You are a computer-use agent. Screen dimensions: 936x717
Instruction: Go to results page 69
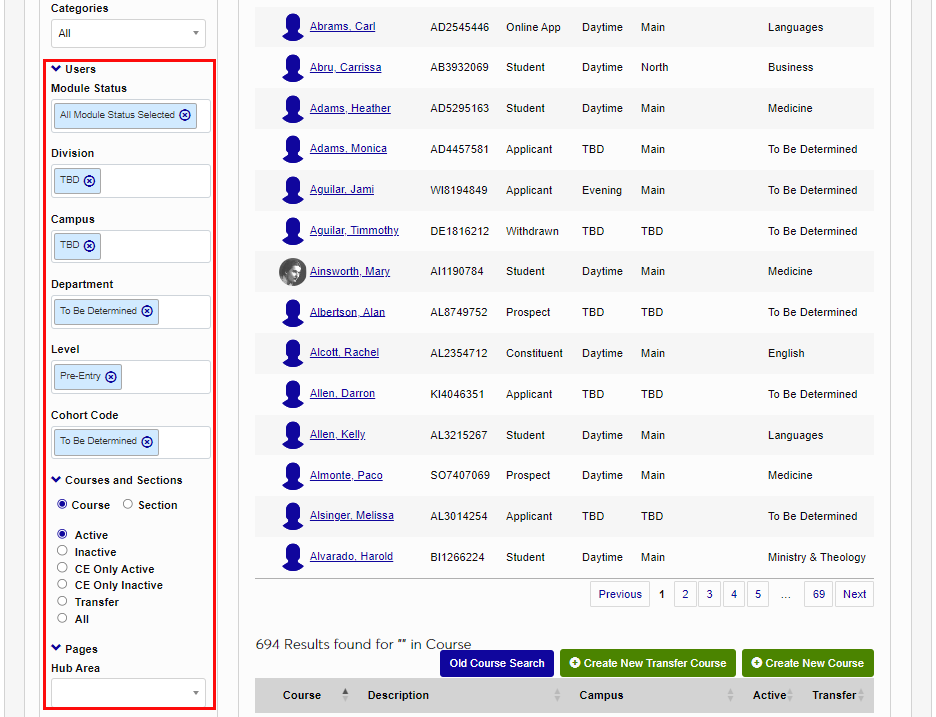coord(818,594)
